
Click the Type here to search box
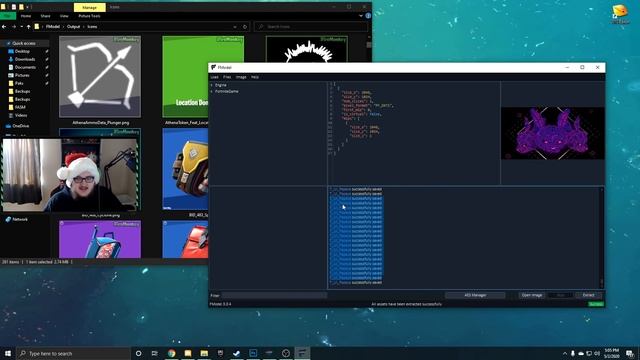[x=73, y=353]
